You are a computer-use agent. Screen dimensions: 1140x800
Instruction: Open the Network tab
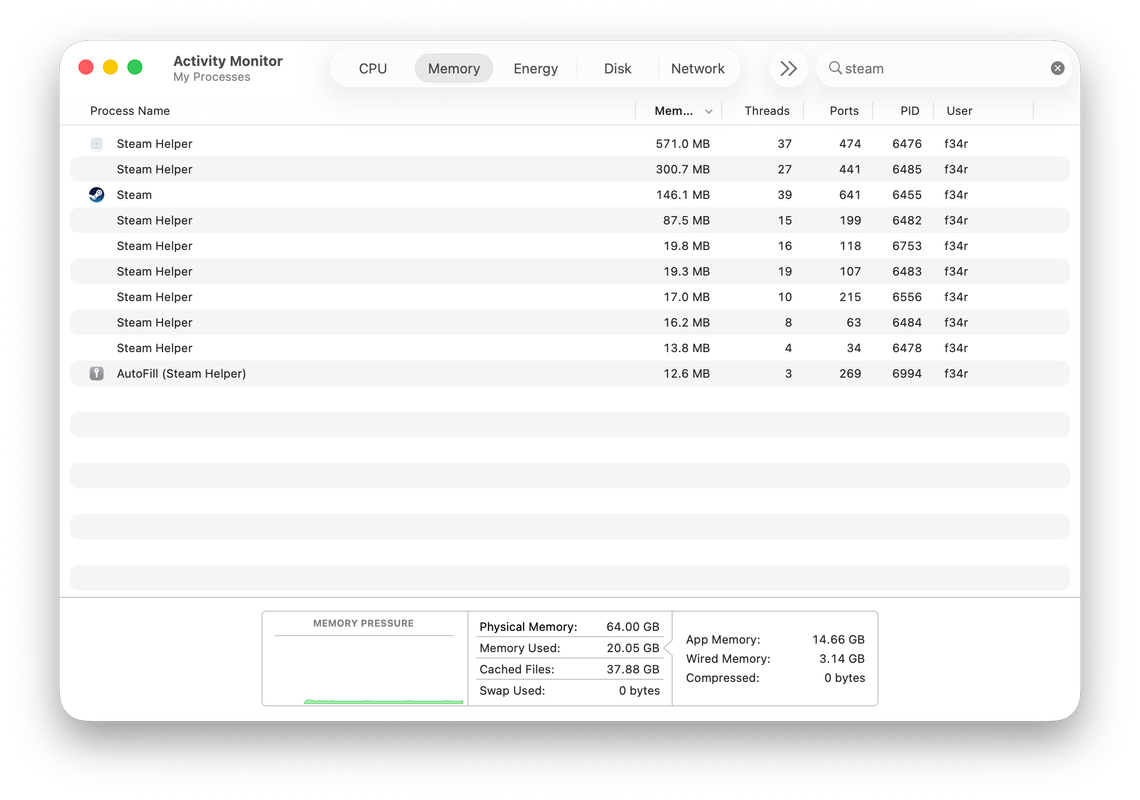[x=698, y=68]
